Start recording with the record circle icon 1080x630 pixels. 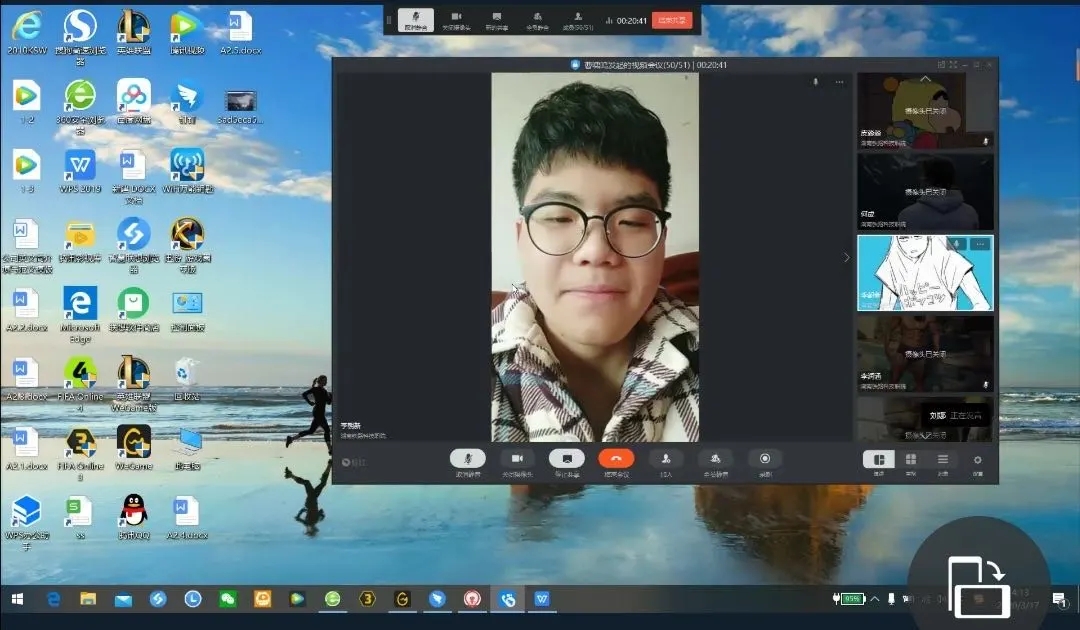(x=765, y=459)
